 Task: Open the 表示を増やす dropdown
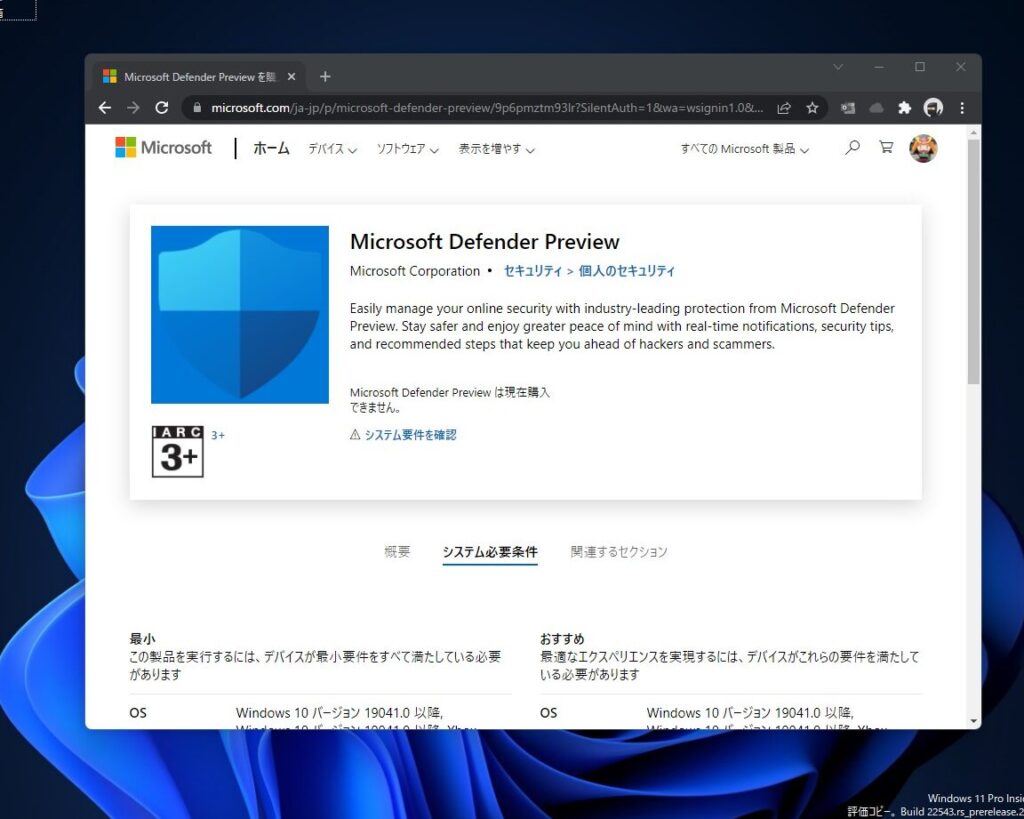[x=496, y=149]
